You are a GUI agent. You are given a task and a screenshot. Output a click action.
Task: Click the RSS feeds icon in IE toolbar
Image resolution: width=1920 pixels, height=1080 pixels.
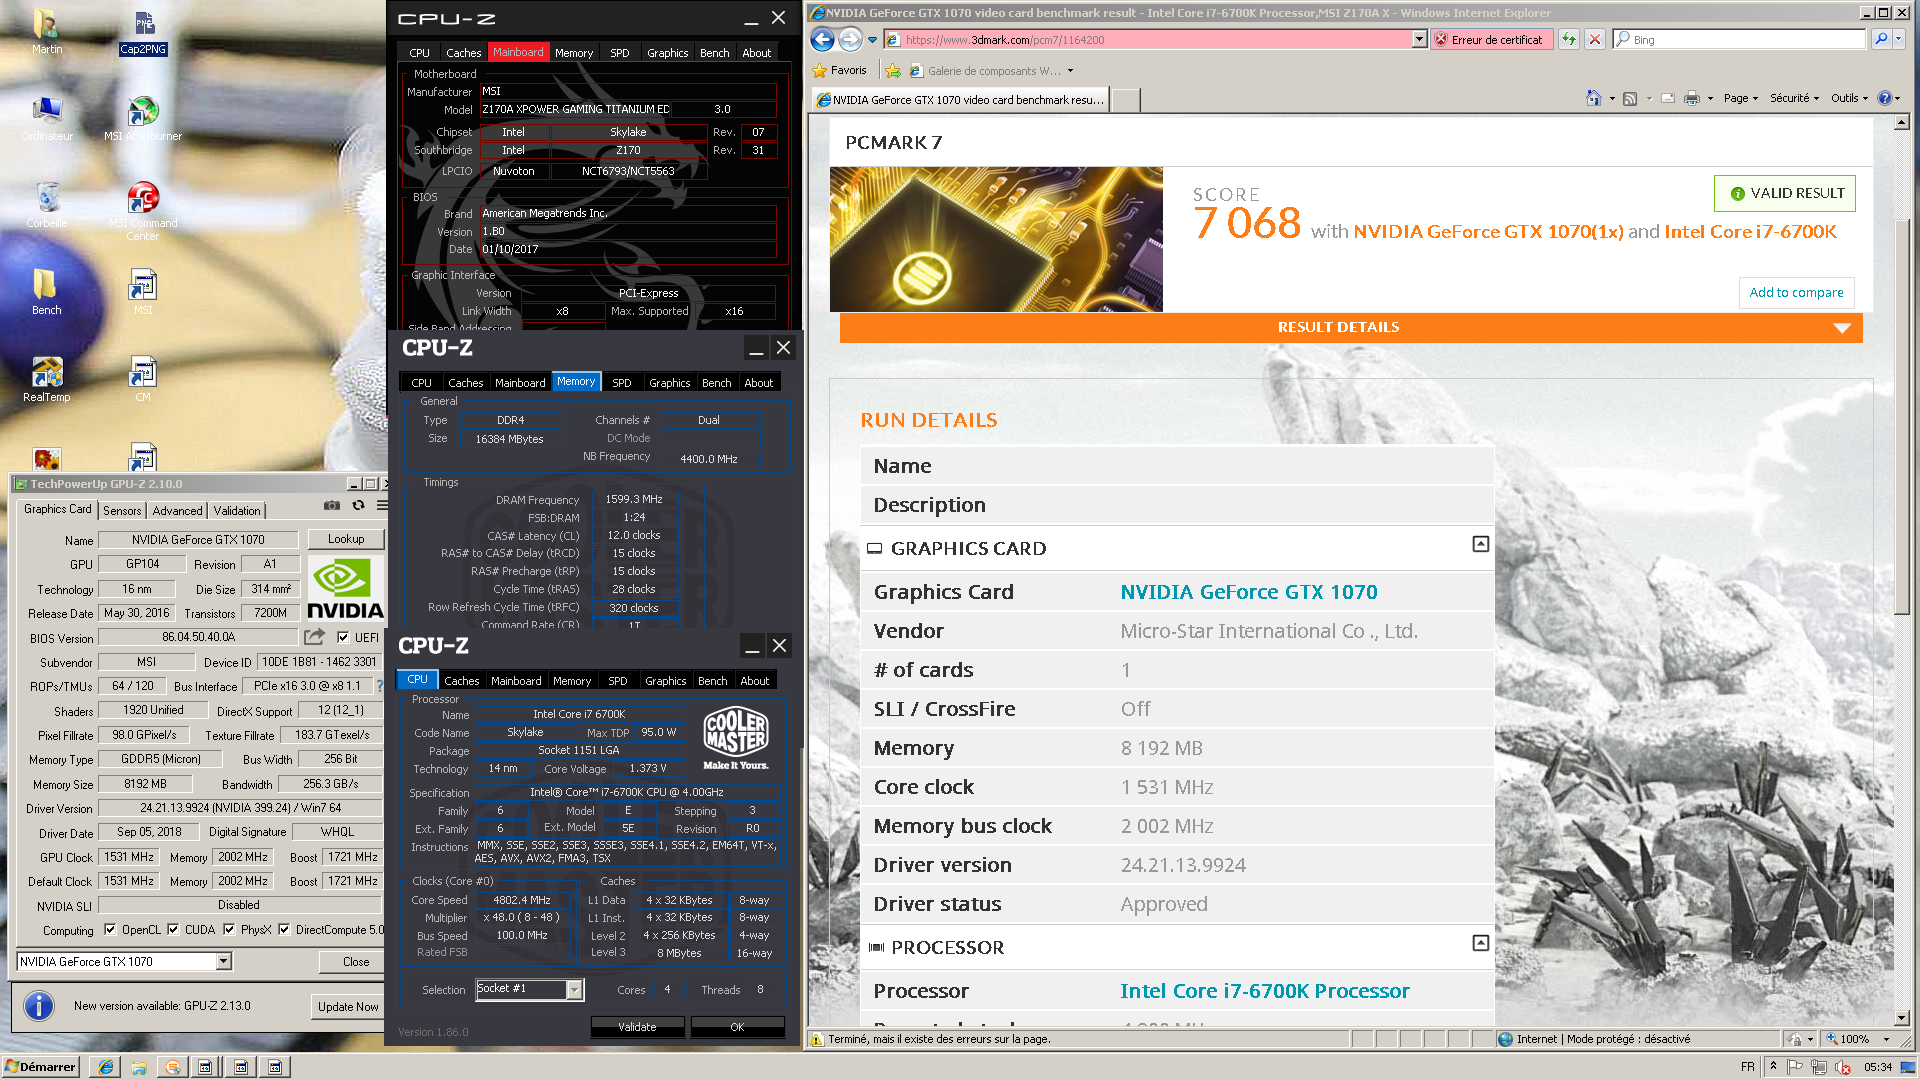tap(1630, 98)
